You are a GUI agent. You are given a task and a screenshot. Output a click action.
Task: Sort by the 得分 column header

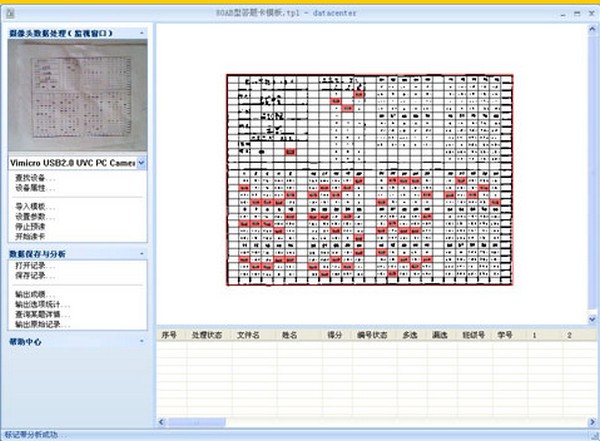334,335
